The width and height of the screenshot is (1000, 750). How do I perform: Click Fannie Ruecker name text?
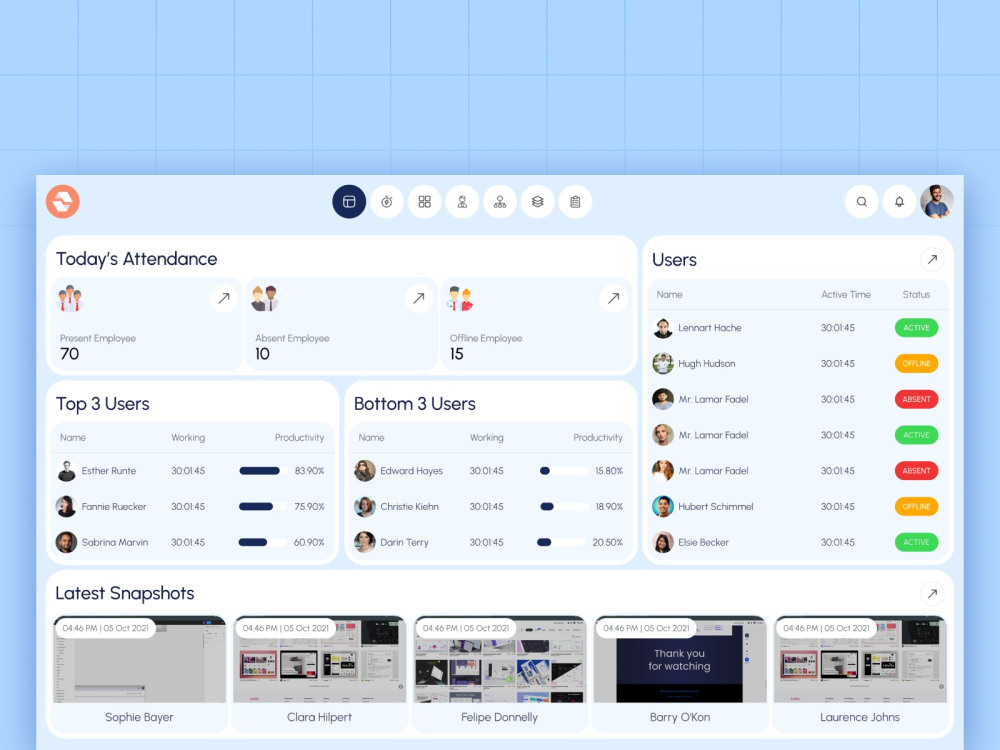[114, 506]
